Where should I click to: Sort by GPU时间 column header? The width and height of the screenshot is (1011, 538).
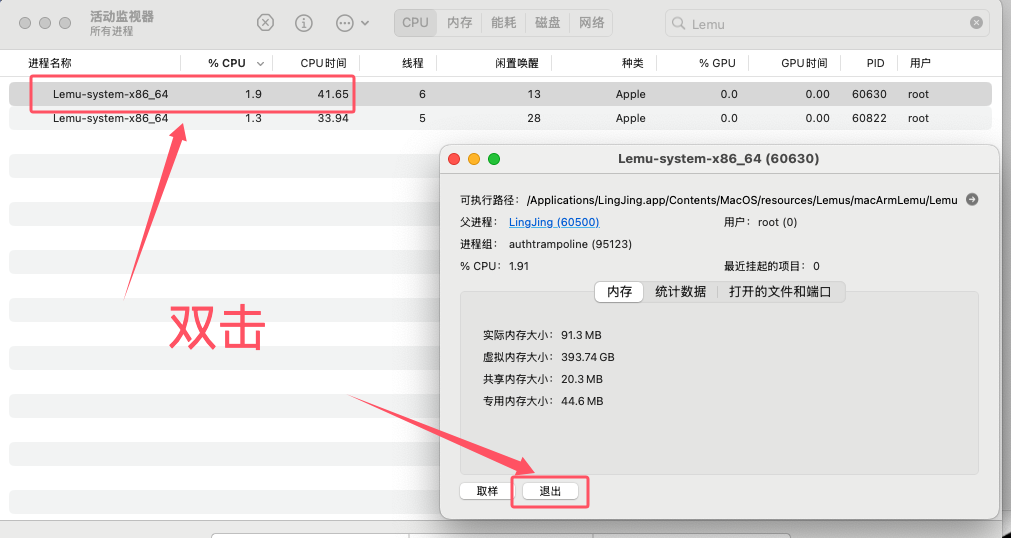803,63
